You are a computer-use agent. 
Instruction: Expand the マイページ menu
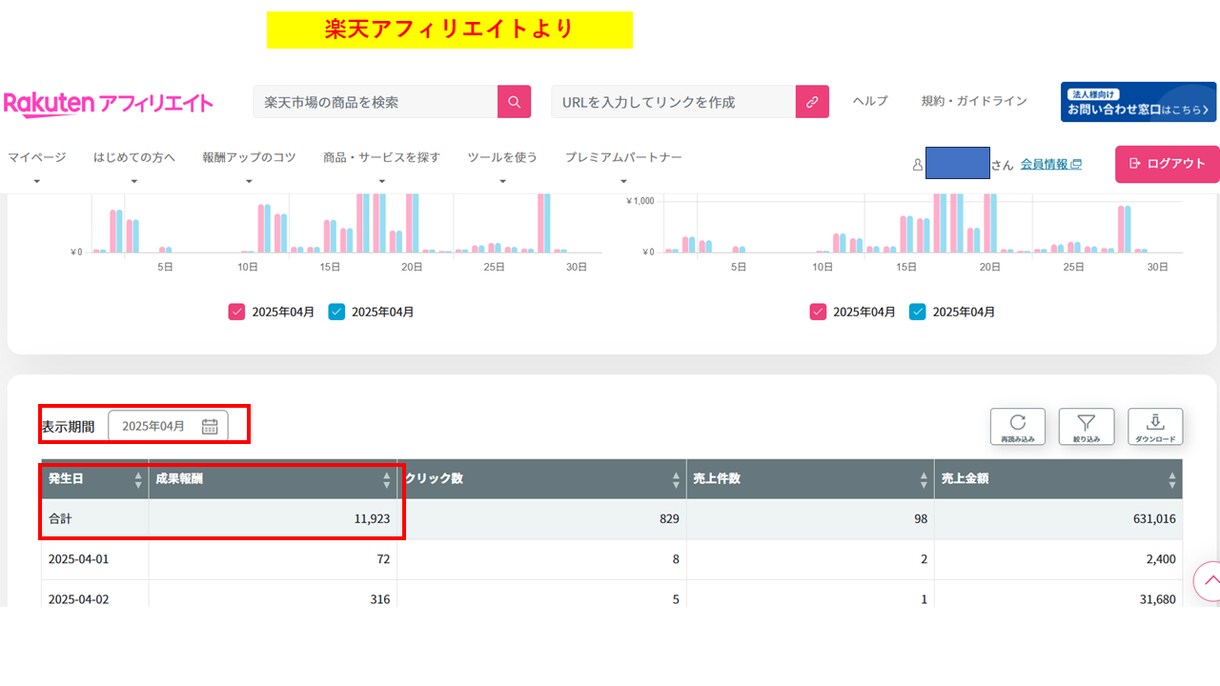point(37,158)
